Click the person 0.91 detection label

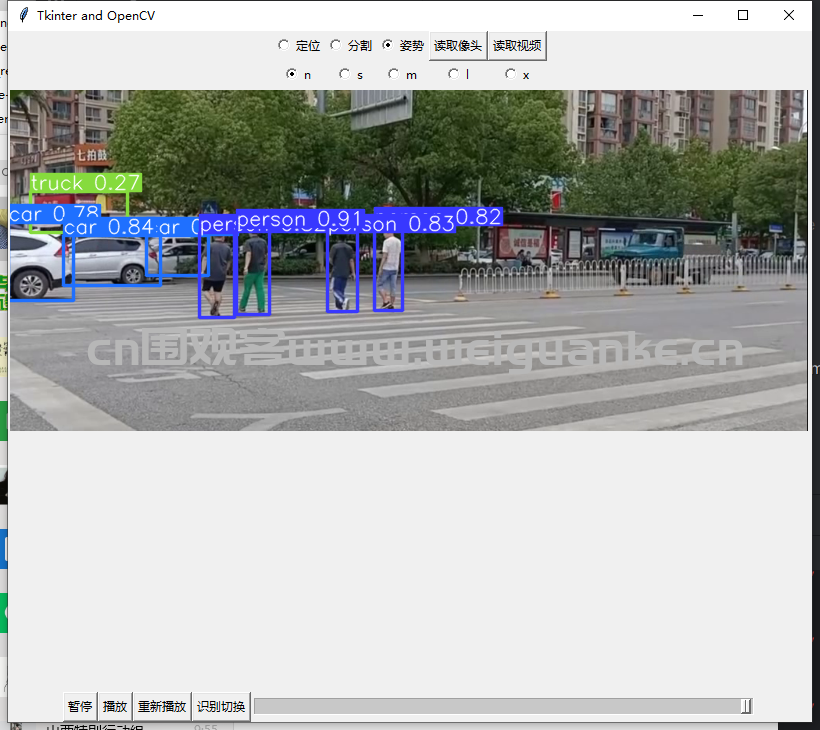299,219
